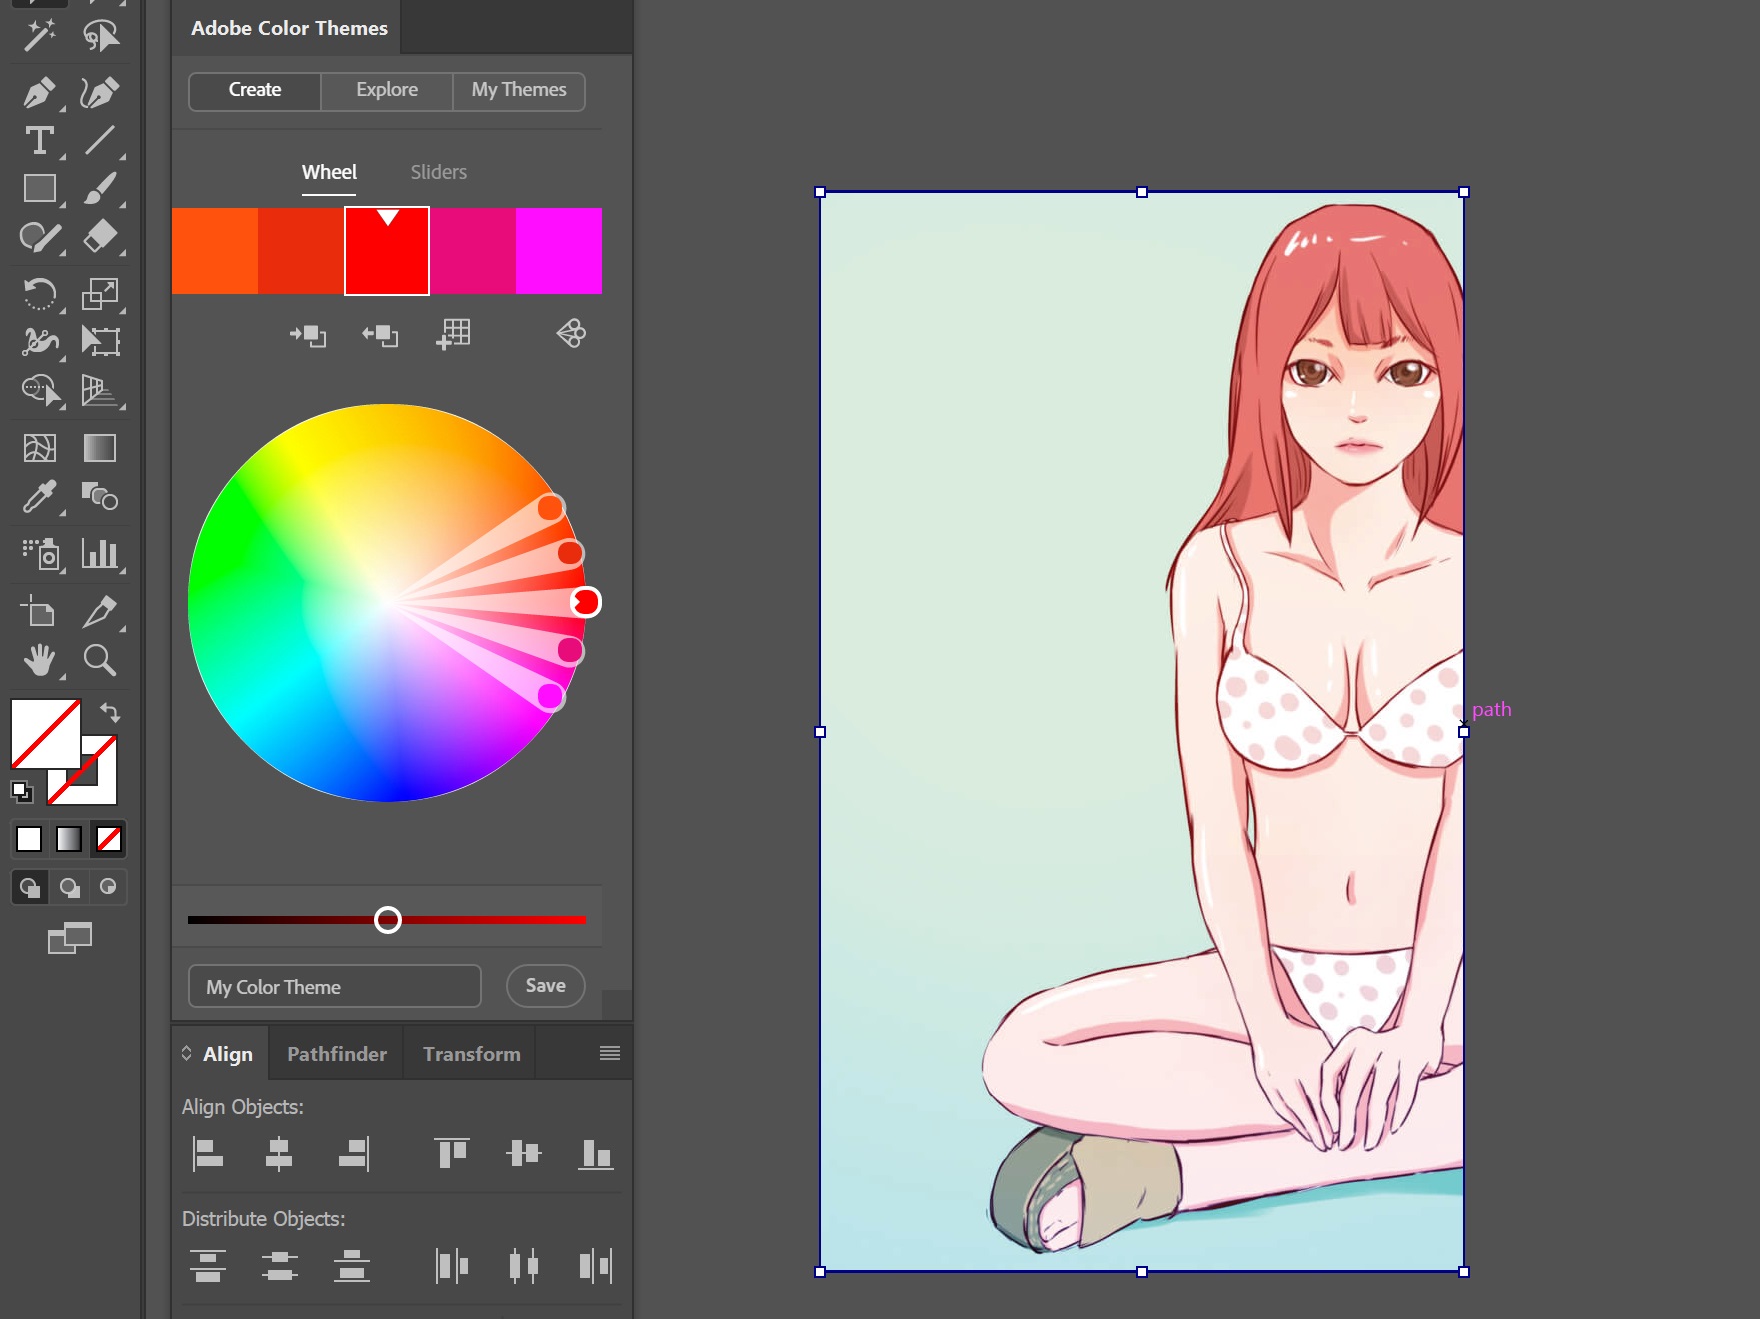Image resolution: width=1760 pixels, height=1319 pixels.
Task: Select the Eyedropper tool
Action: (40, 496)
